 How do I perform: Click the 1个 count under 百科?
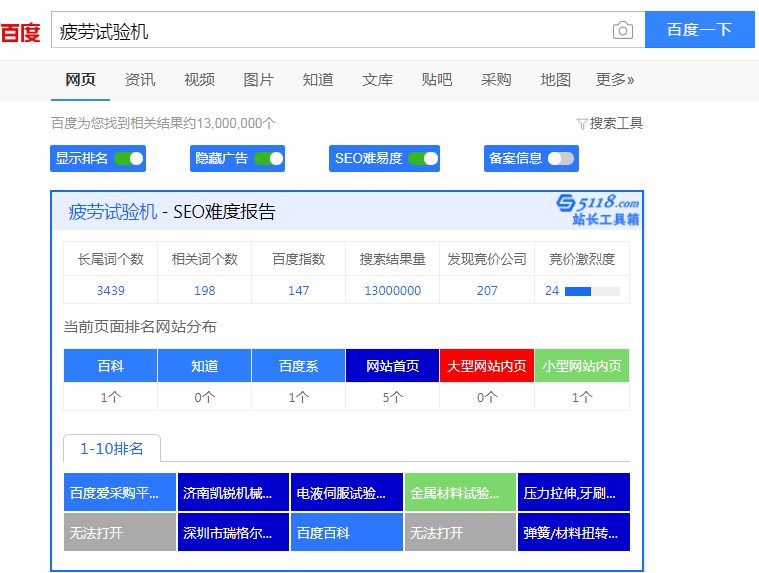110,397
